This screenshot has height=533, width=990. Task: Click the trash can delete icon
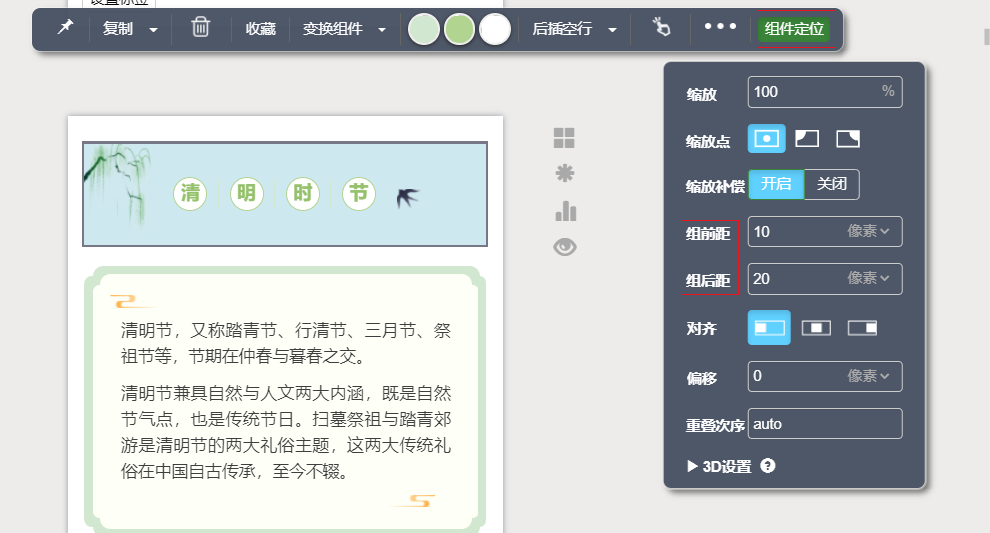click(200, 27)
